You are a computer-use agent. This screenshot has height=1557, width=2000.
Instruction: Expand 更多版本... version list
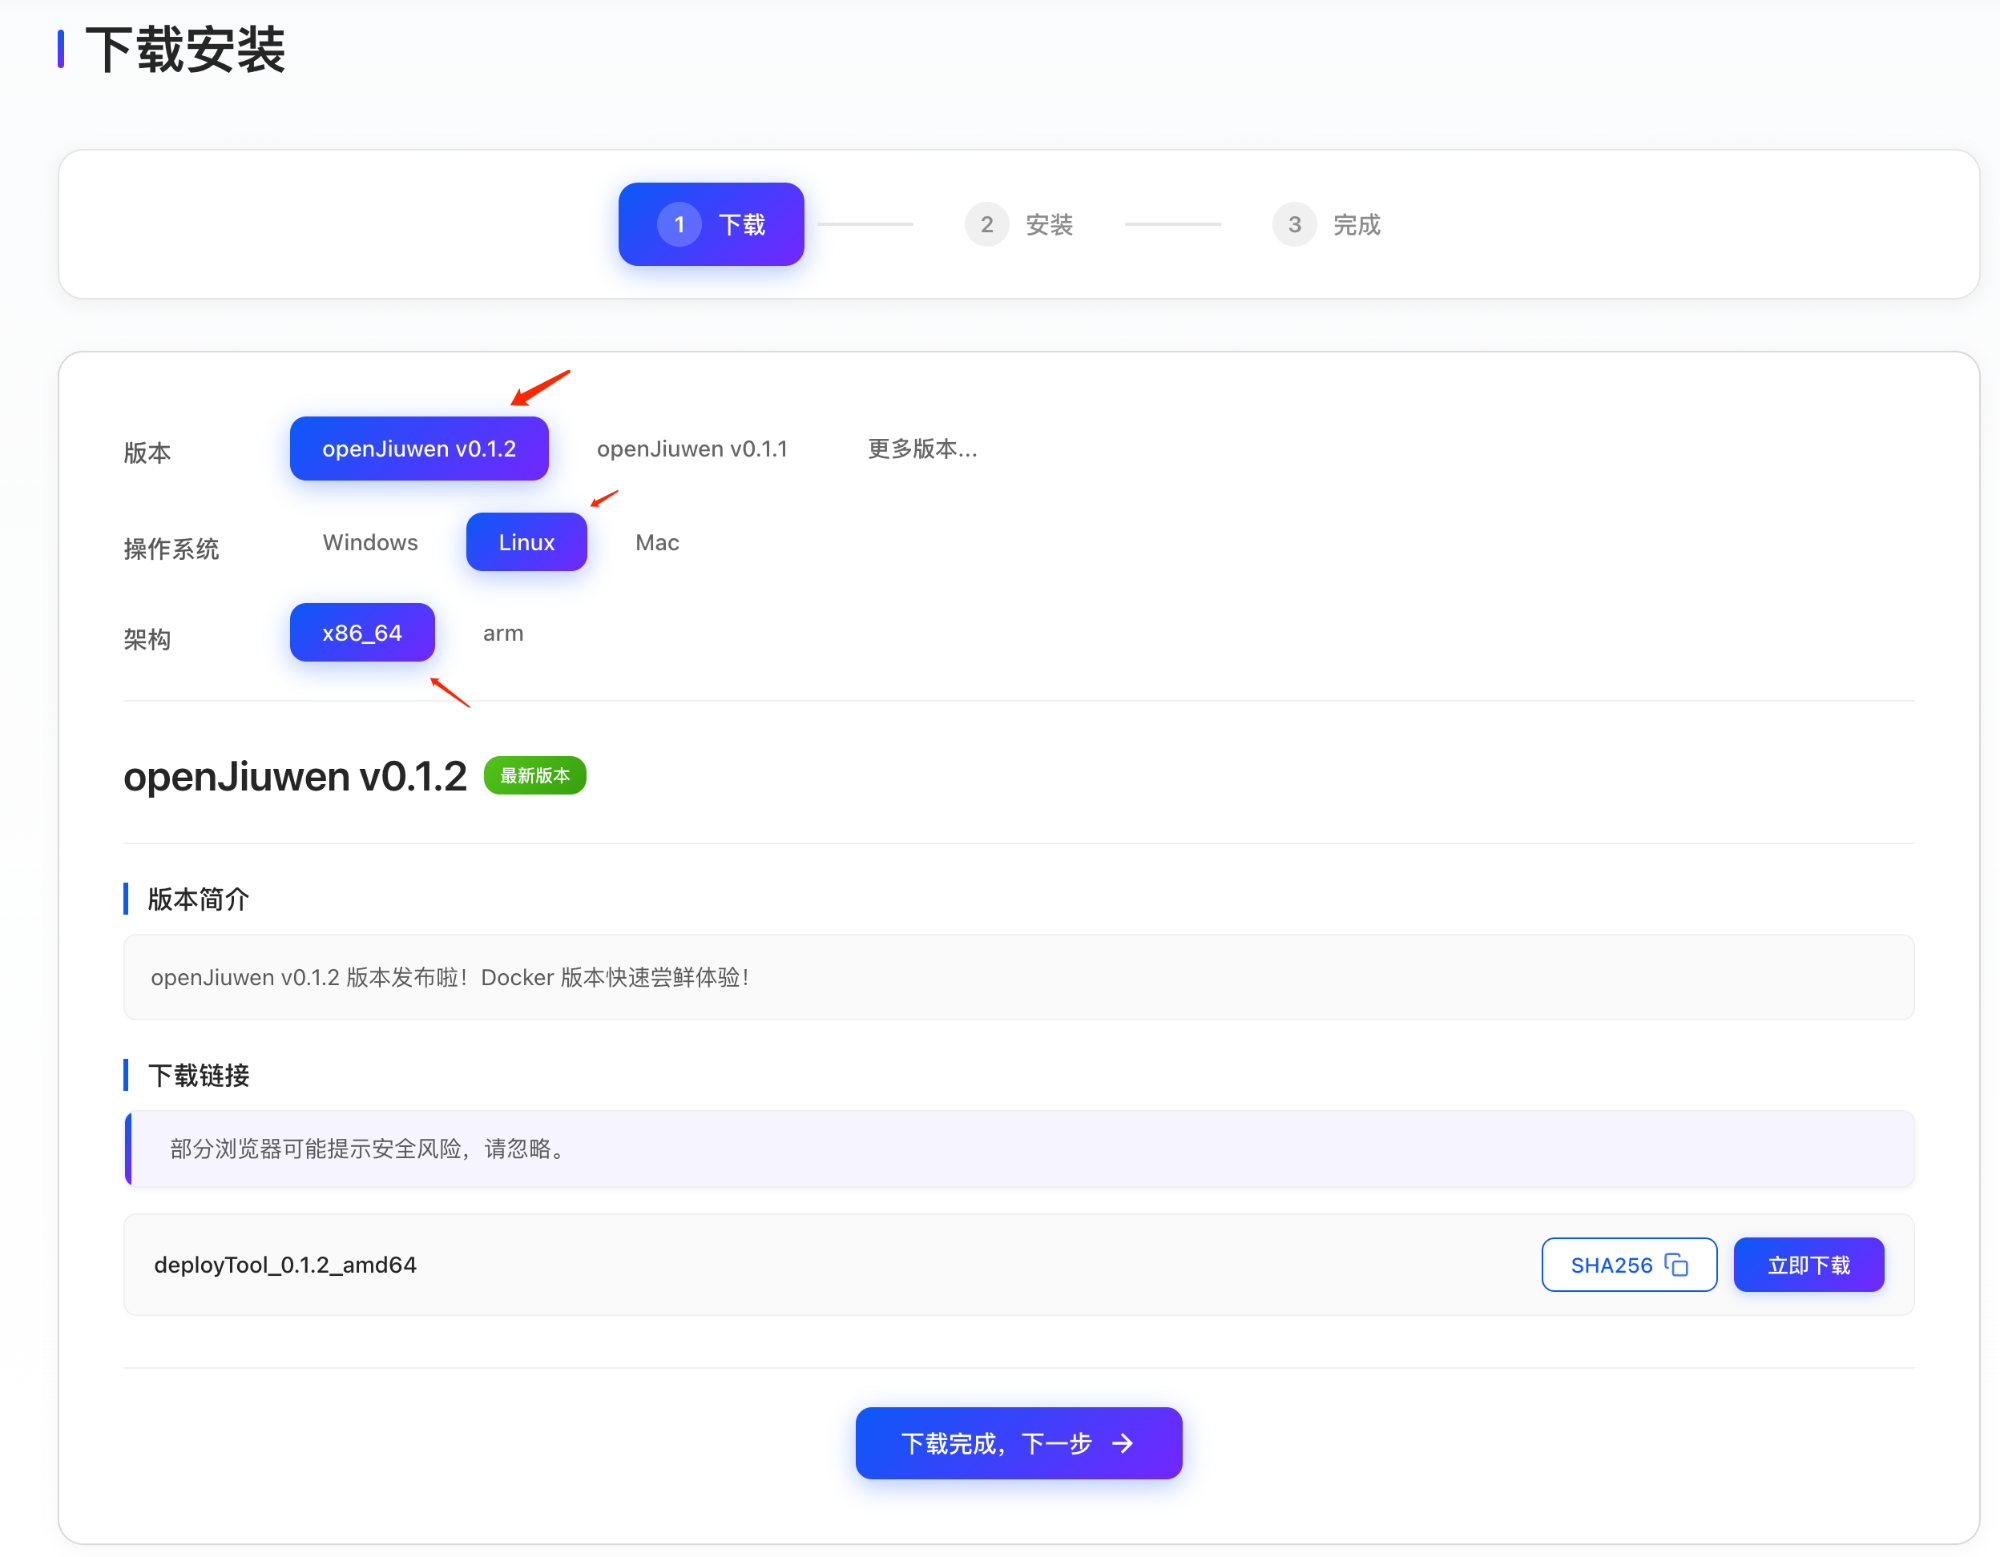point(922,449)
